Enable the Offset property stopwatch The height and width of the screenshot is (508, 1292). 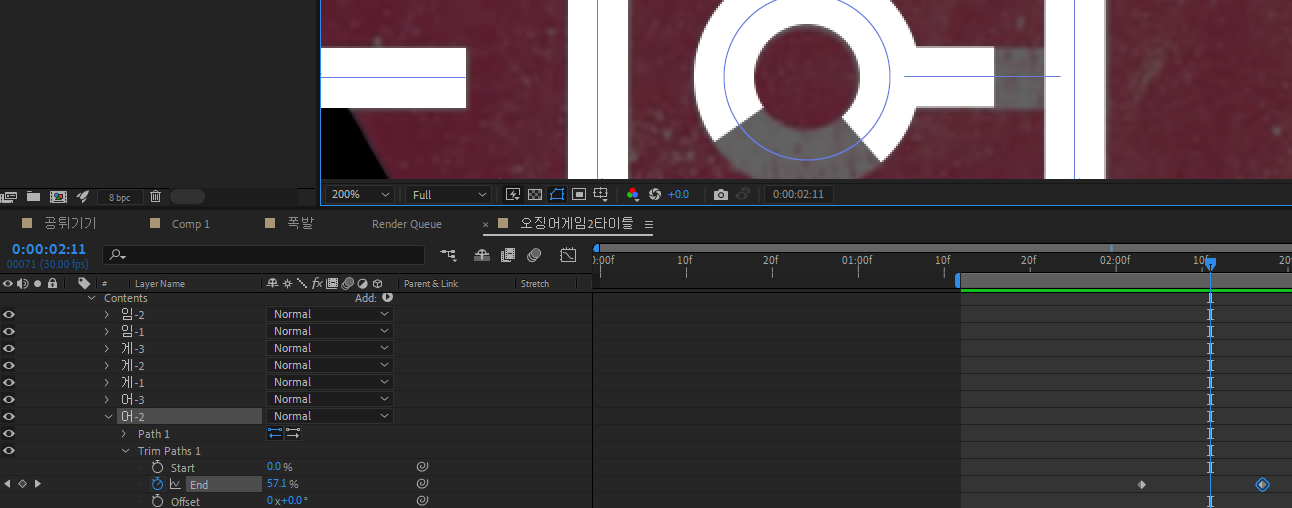pos(157,501)
